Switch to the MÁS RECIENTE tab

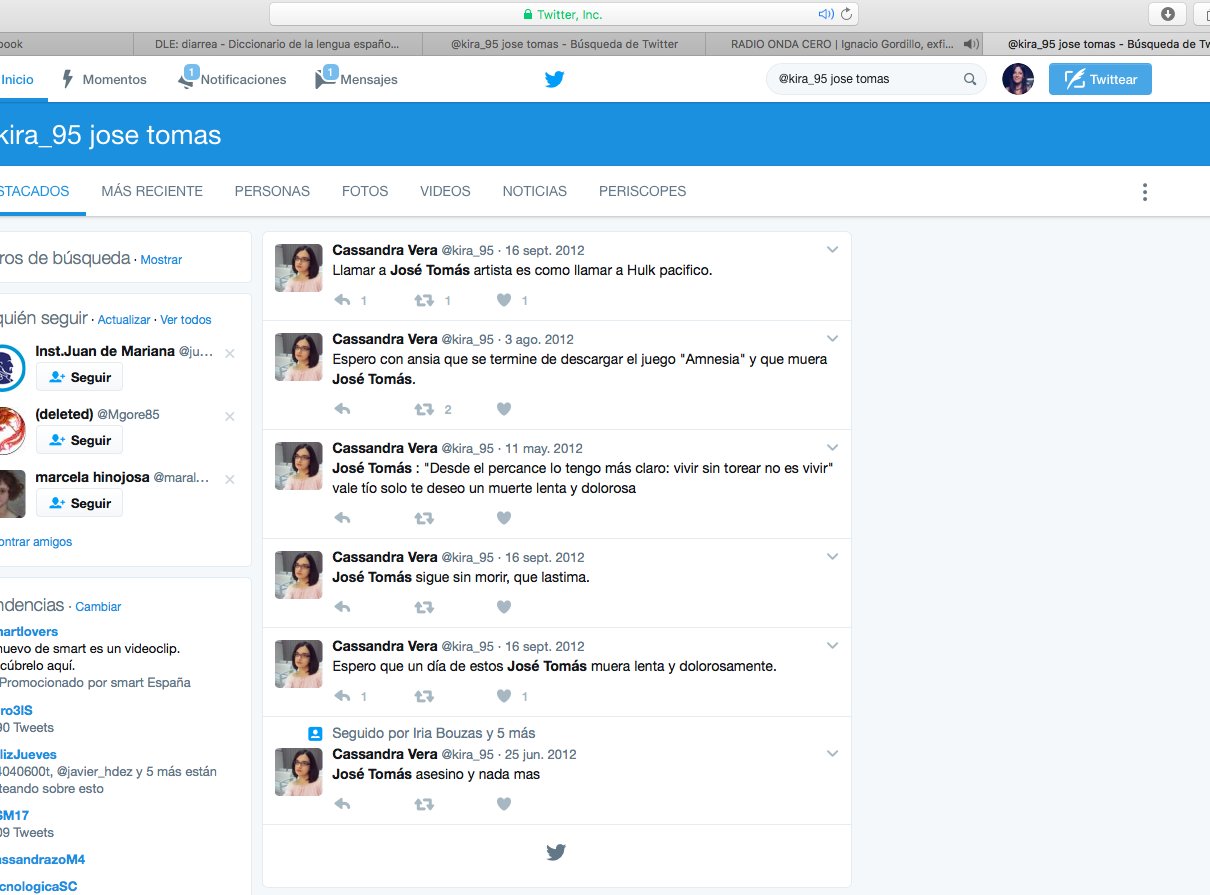pyautogui.click(x=152, y=191)
